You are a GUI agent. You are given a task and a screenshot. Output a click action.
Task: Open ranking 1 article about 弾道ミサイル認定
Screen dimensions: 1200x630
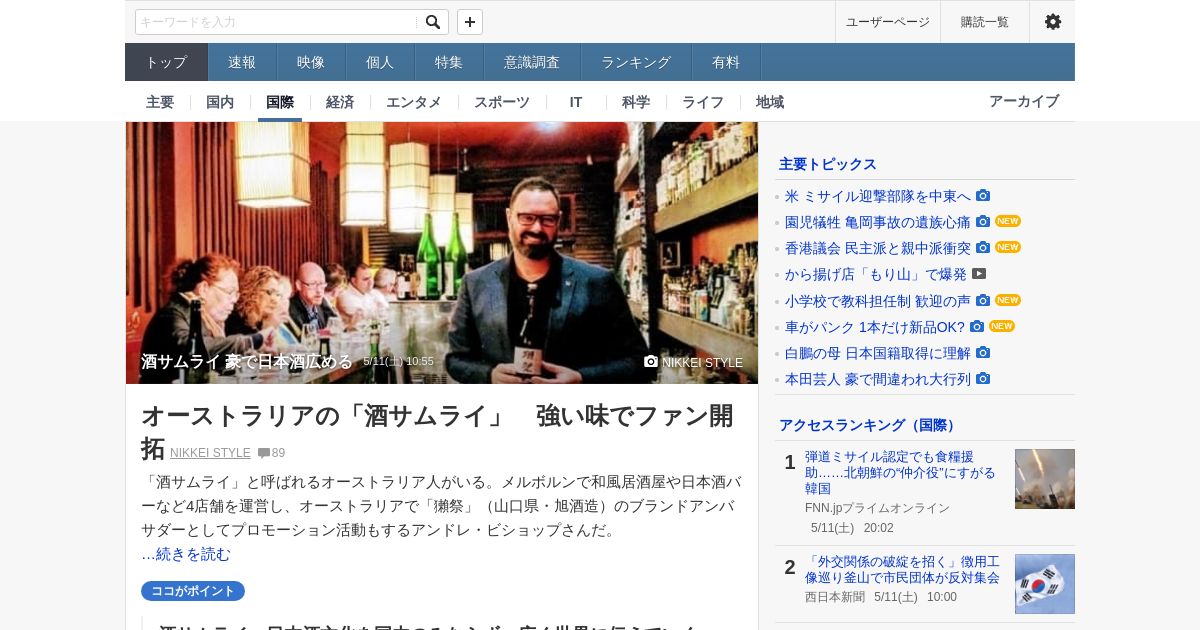click(x=900, y=472)
